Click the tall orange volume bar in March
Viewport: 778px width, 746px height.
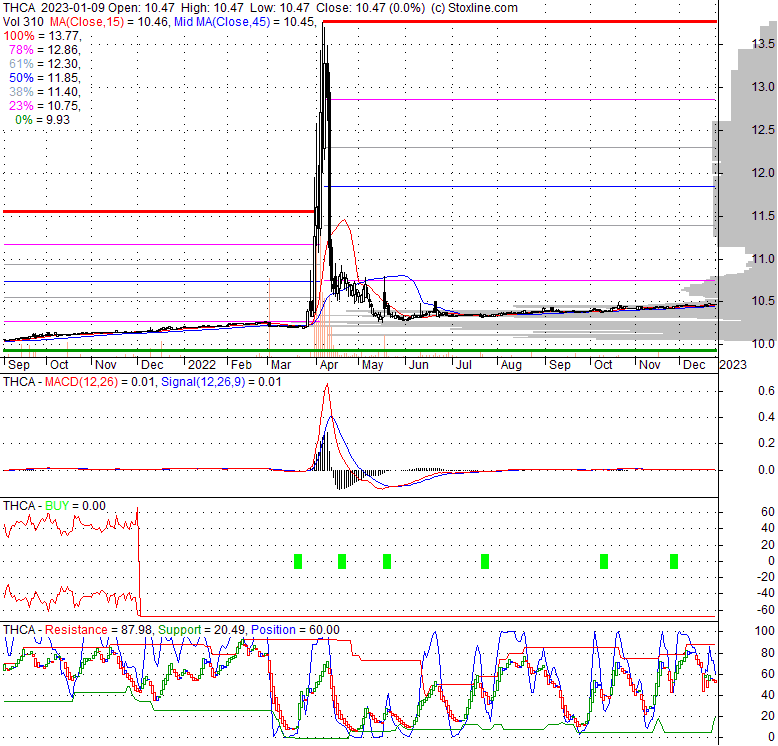[269, 316]
